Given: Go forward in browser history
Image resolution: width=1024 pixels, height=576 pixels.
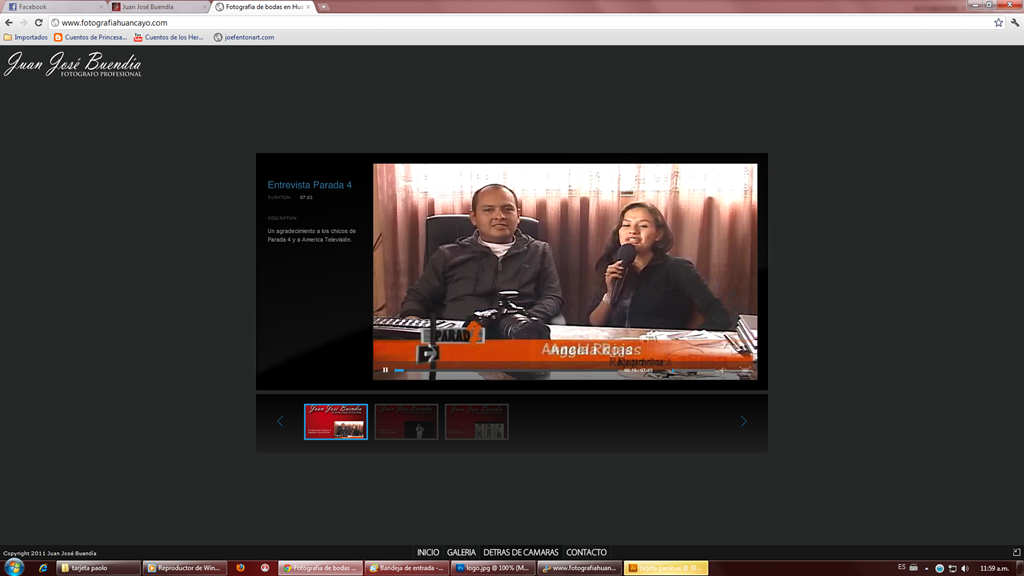Looking at the screenshot, I should (x=24, y=23).
